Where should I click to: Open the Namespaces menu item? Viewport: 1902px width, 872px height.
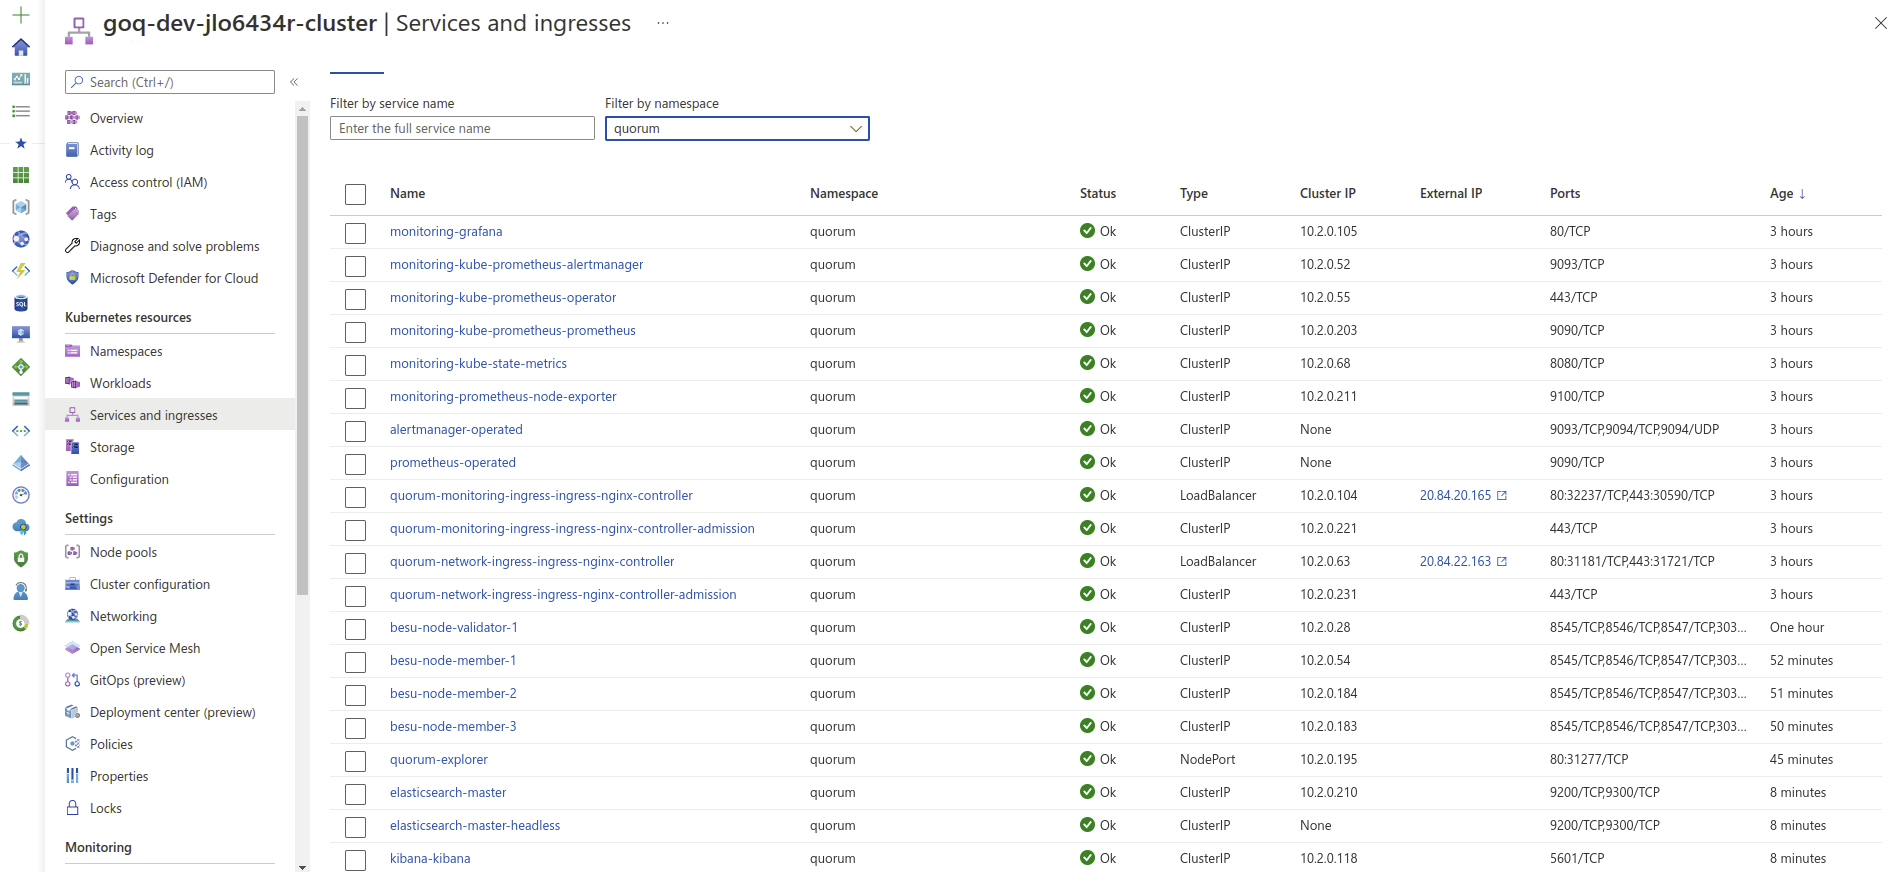click(126, 351)
